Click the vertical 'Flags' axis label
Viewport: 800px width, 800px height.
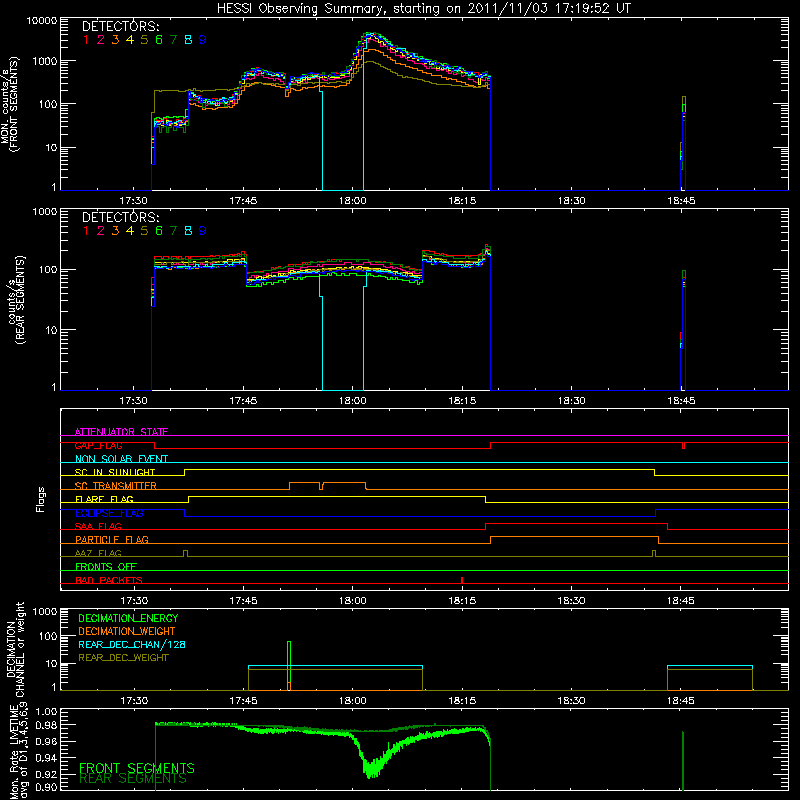pos(41,499)
